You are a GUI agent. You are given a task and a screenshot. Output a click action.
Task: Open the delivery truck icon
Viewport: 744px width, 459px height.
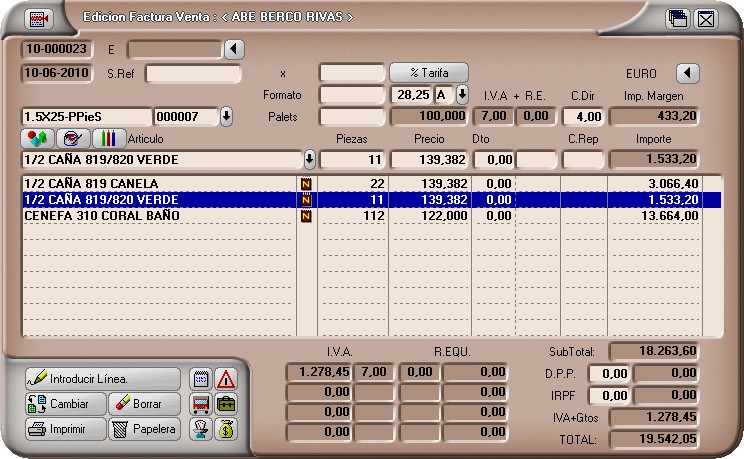click(x=199, y=404)
